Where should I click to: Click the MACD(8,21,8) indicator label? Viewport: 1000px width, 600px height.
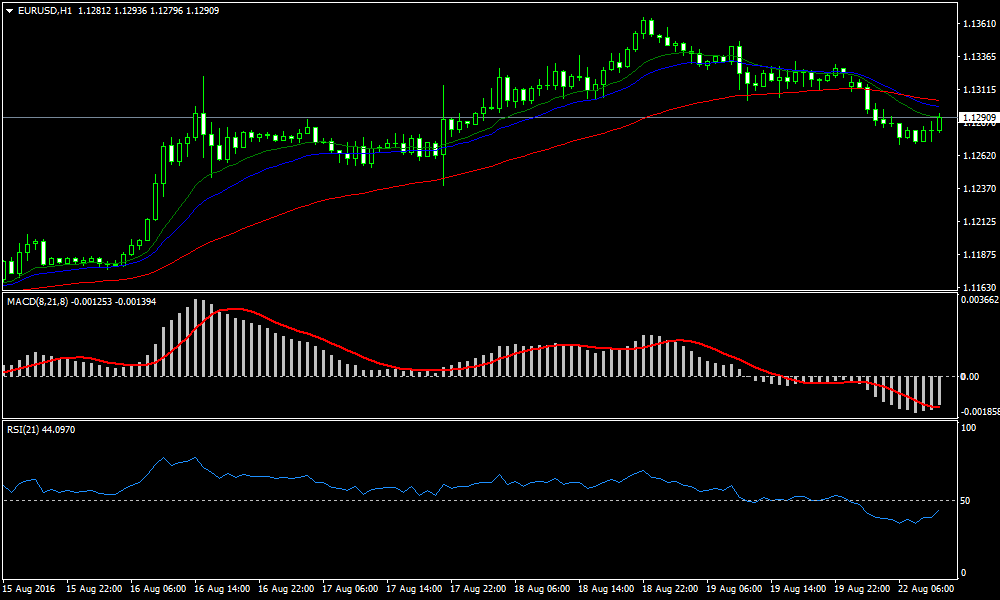[38, 301]
